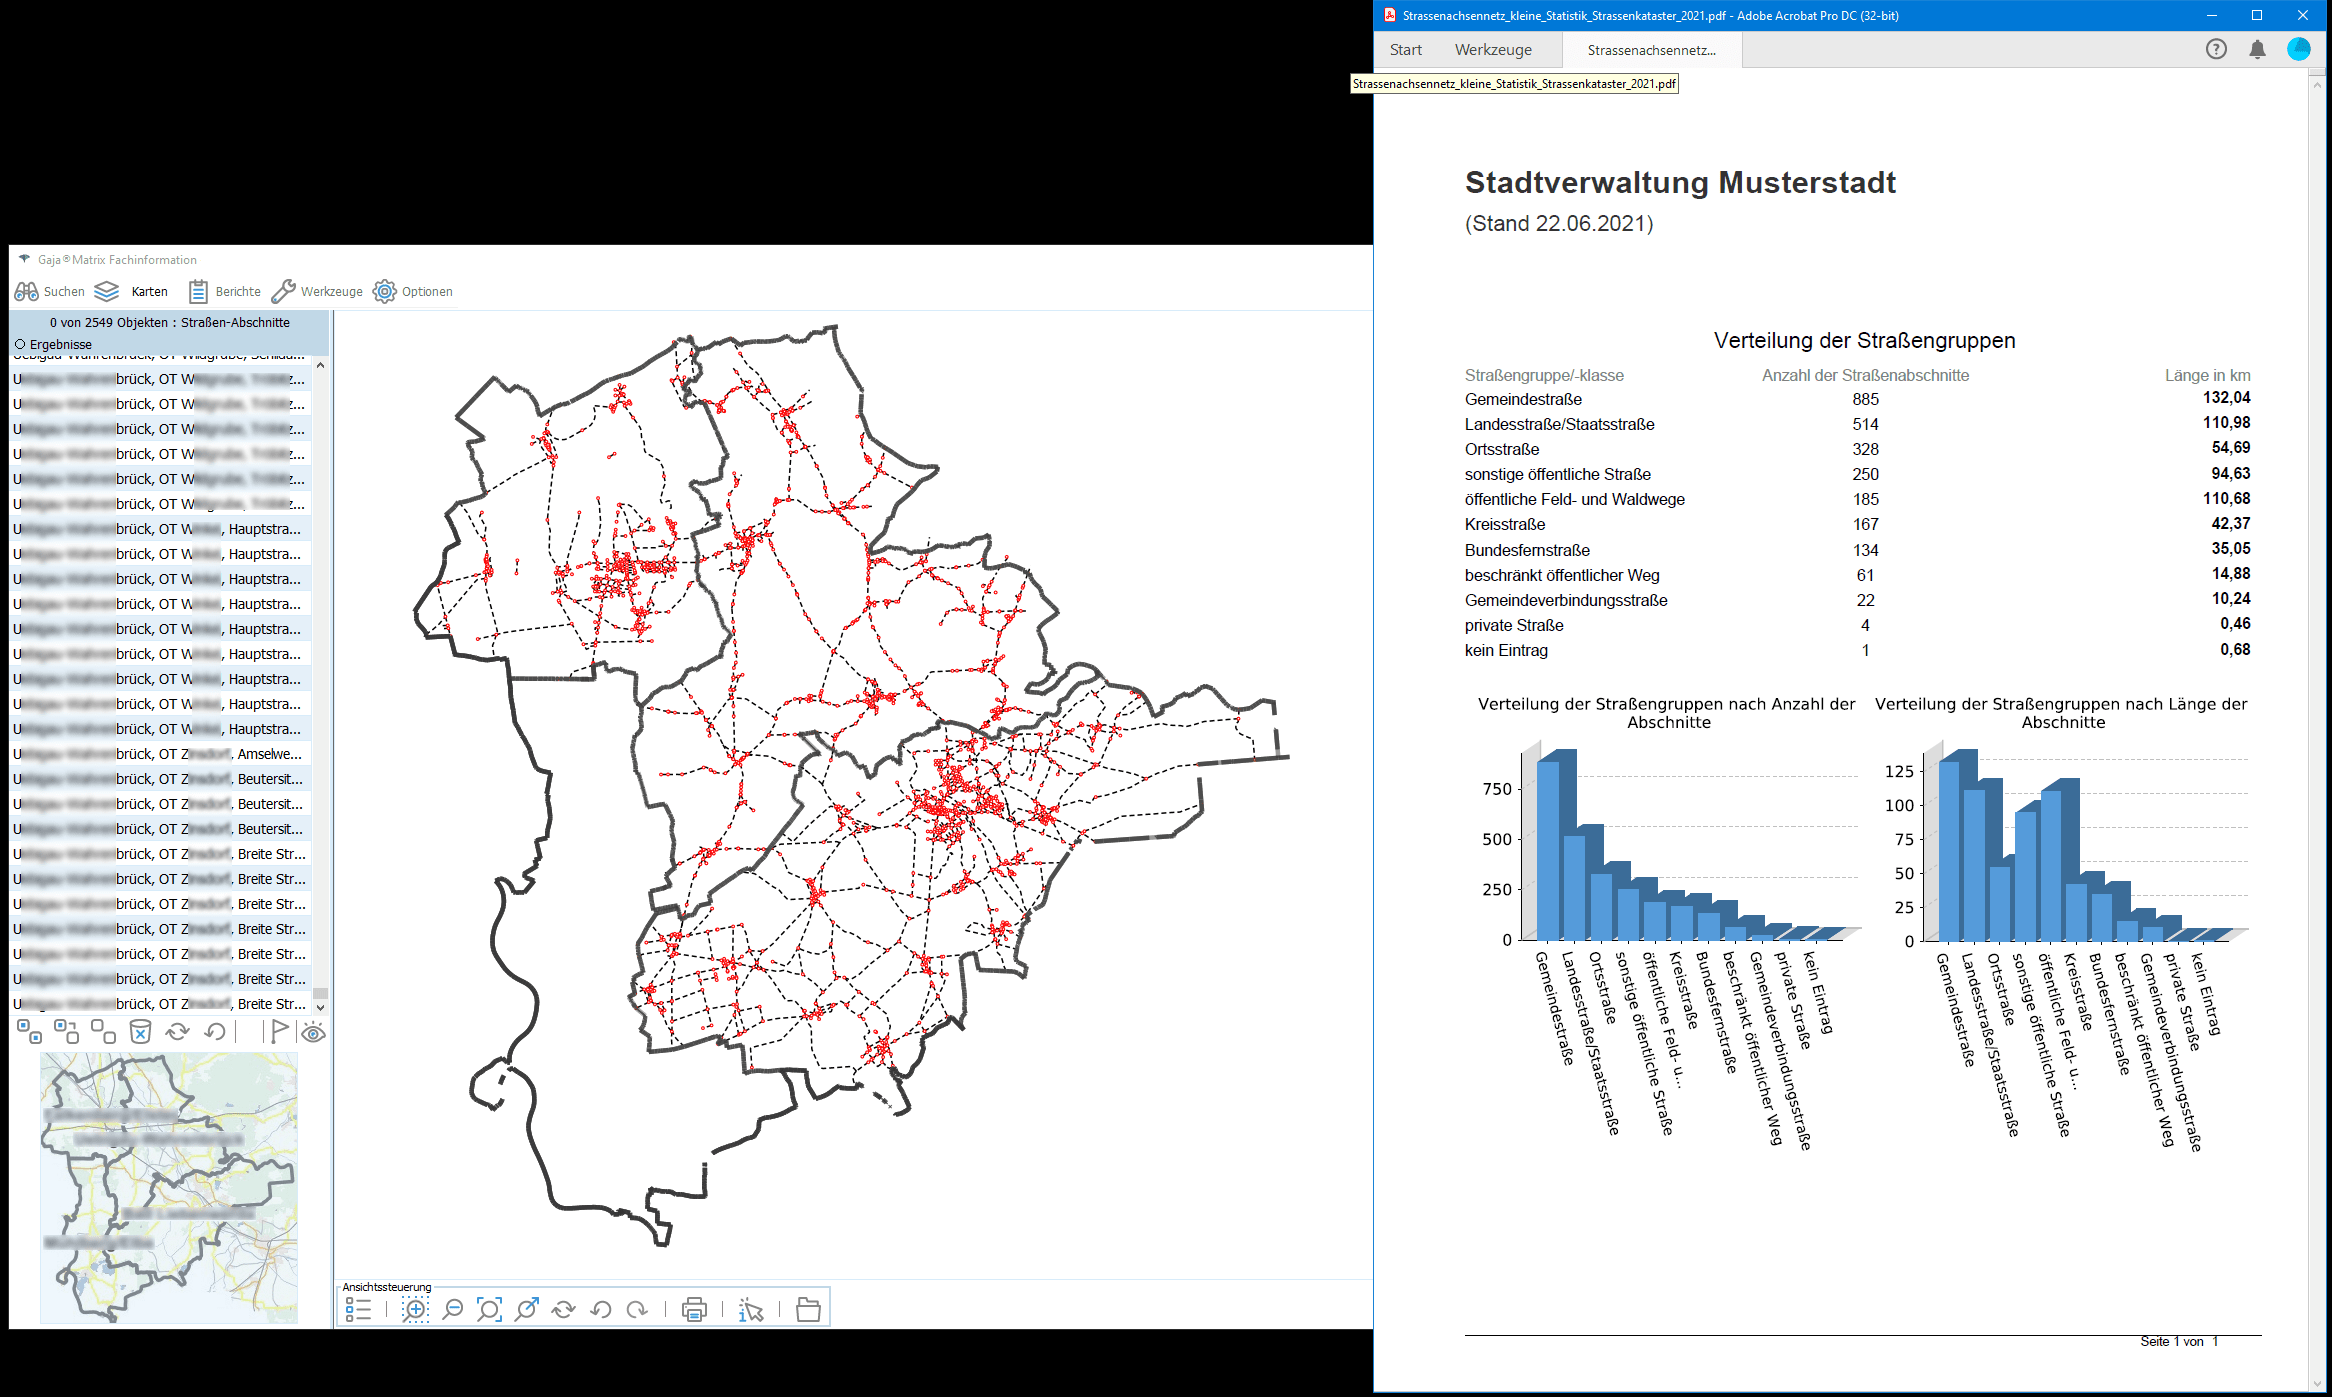Click the Kreisstraße table row label

point(1504,524)
